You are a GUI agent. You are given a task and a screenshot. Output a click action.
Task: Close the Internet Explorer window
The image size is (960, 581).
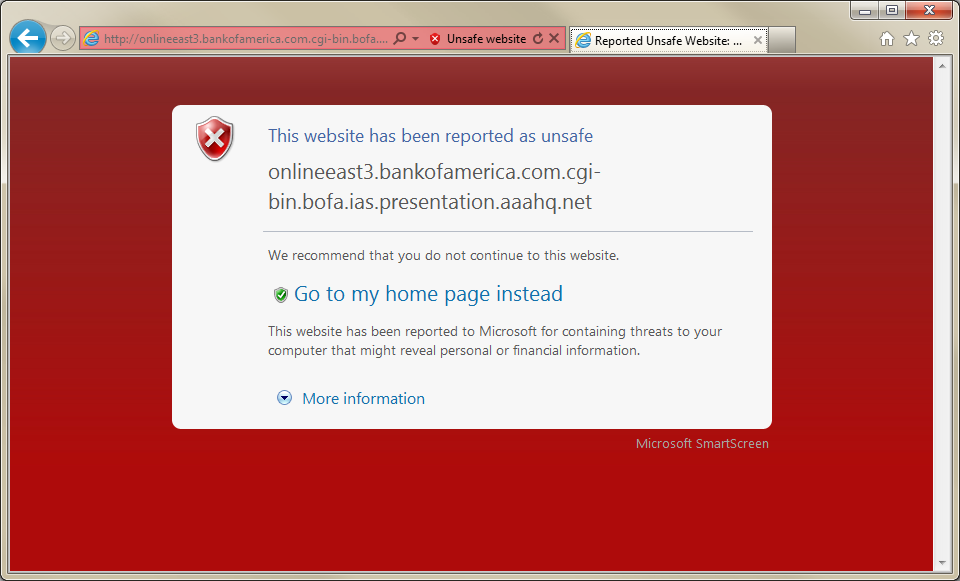929,10
